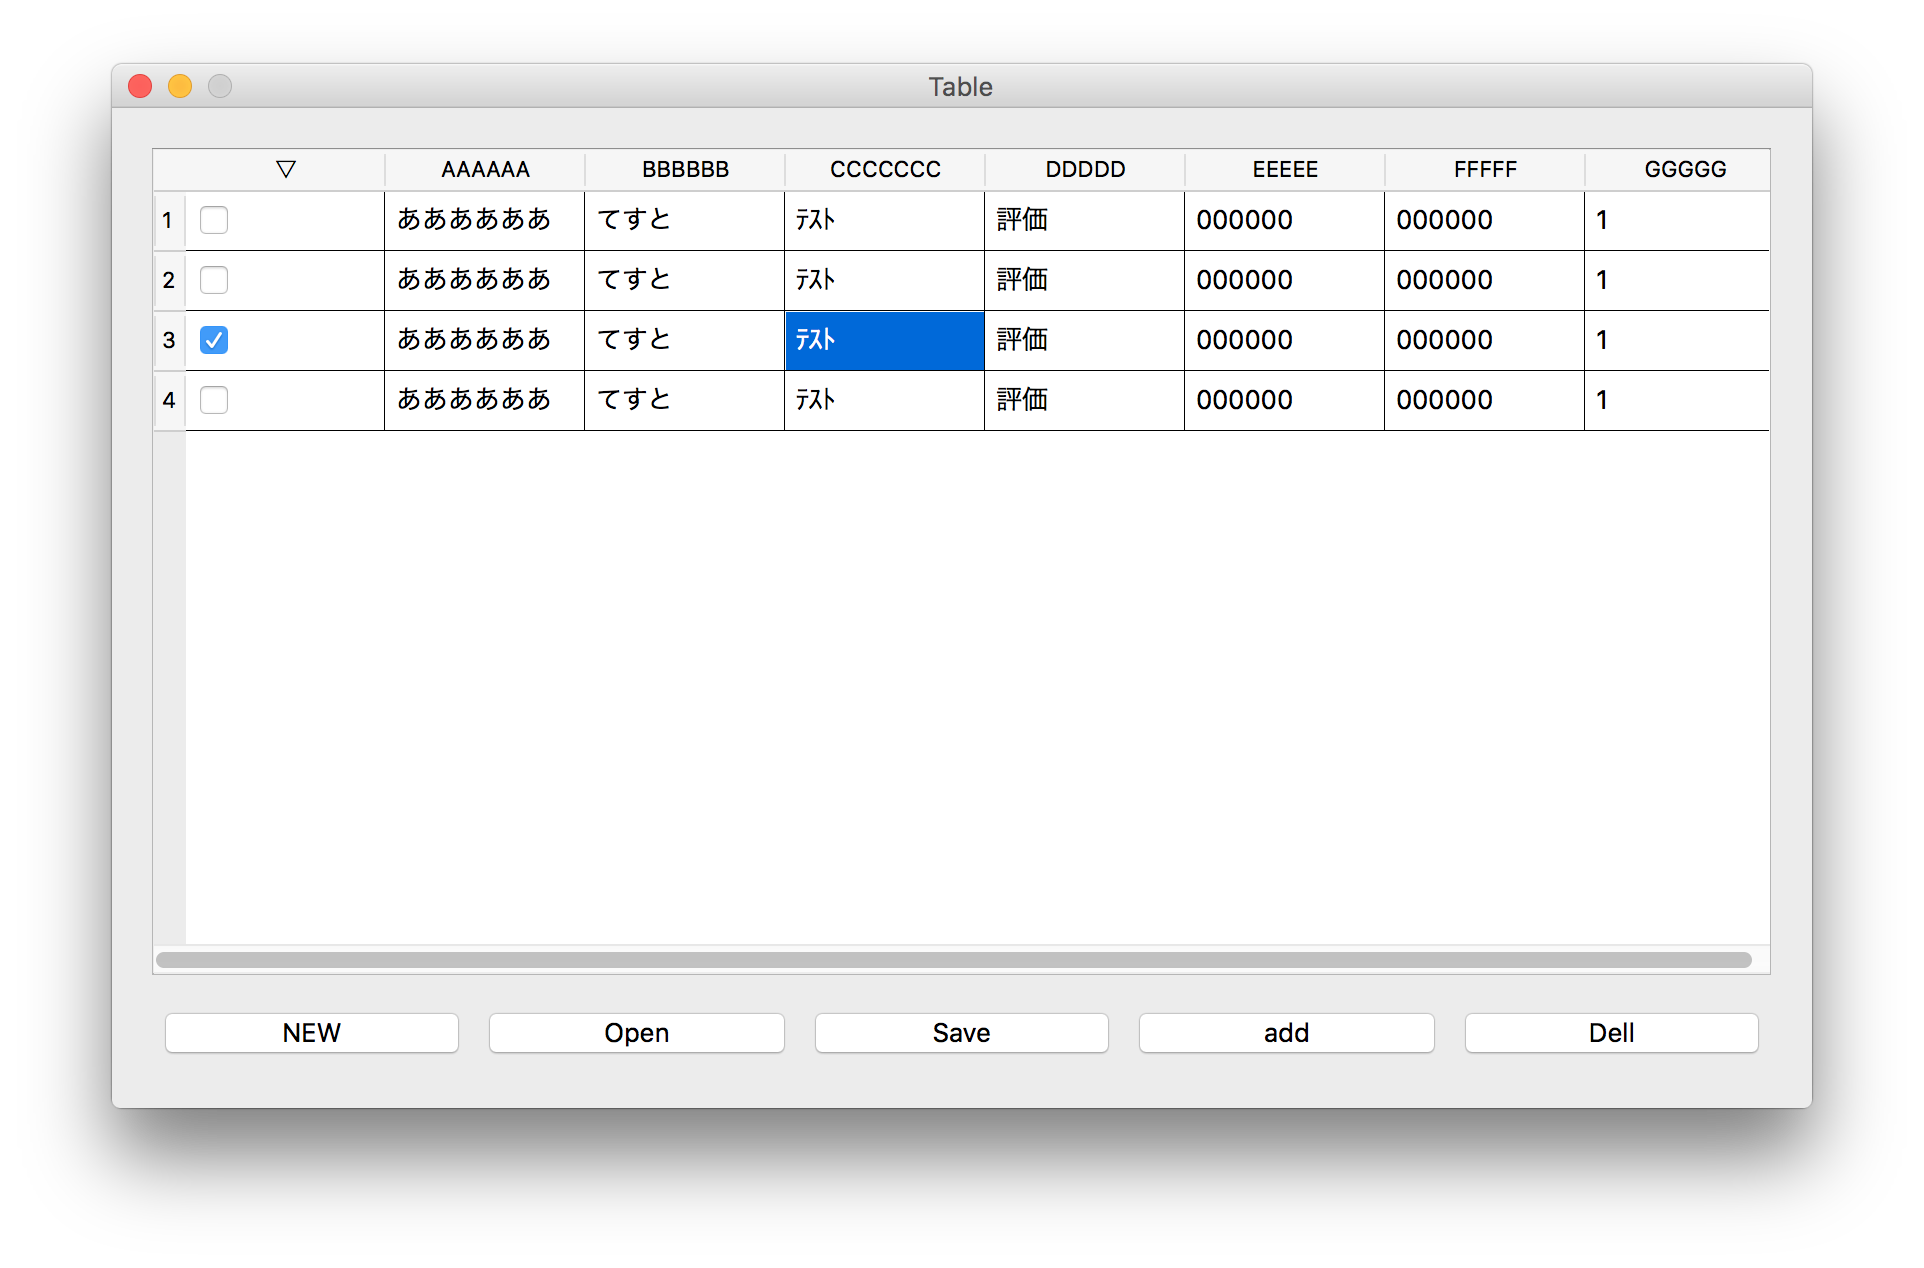The height and width of the screenshot is (1268, 1924).
Task: Click the Save button
Action: tap(962, 1033)
